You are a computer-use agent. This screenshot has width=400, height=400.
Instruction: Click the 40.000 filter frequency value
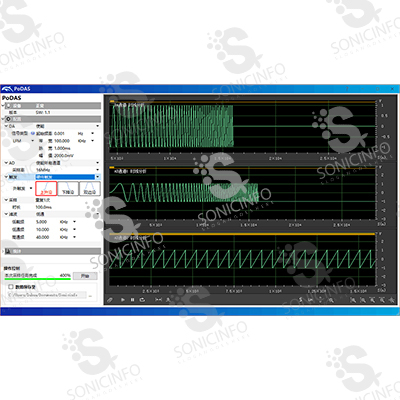(x=42, y=237)
